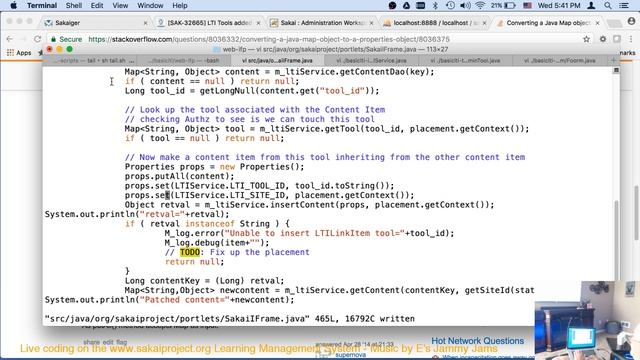Click the System.out.println retval line

[x=137, y=214]
